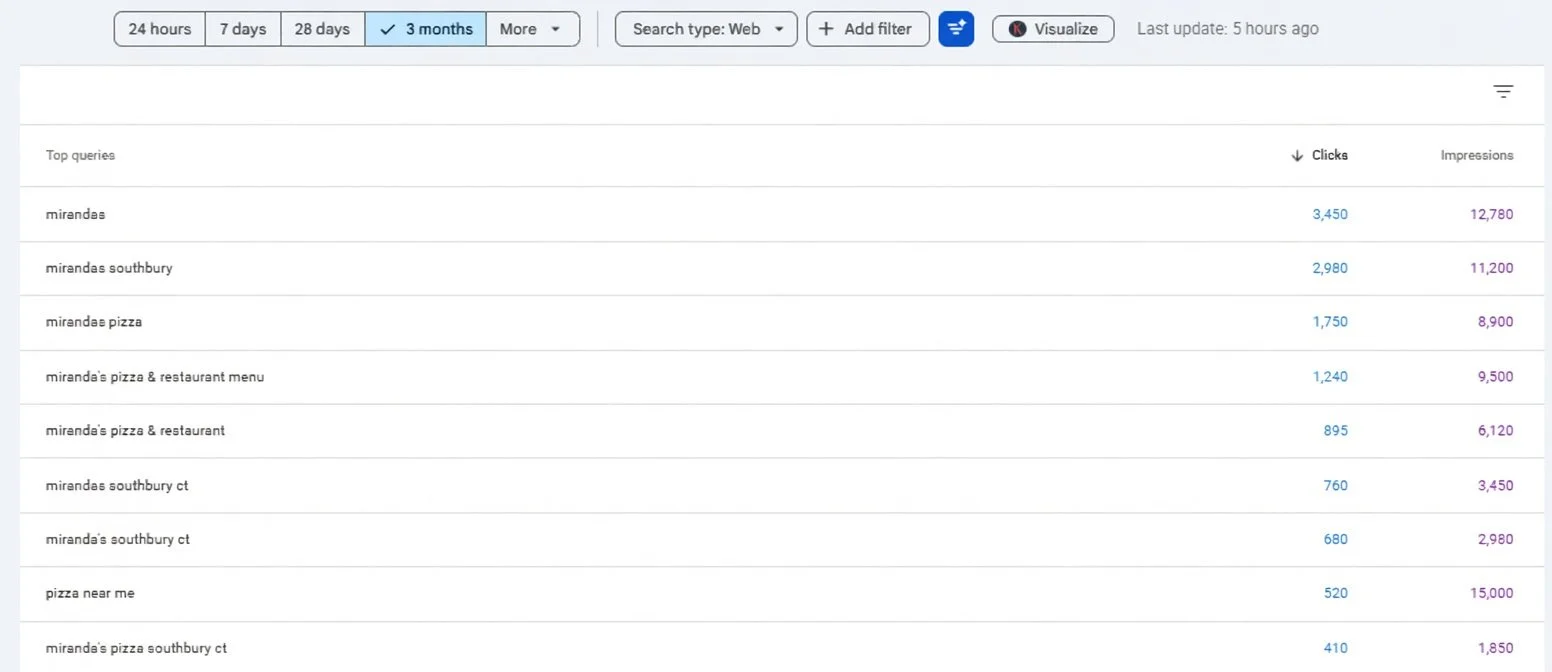Screen dimensions: 1552x672
Task: Open the 'mirandas southbury ct' query
Action: point(782,485)
